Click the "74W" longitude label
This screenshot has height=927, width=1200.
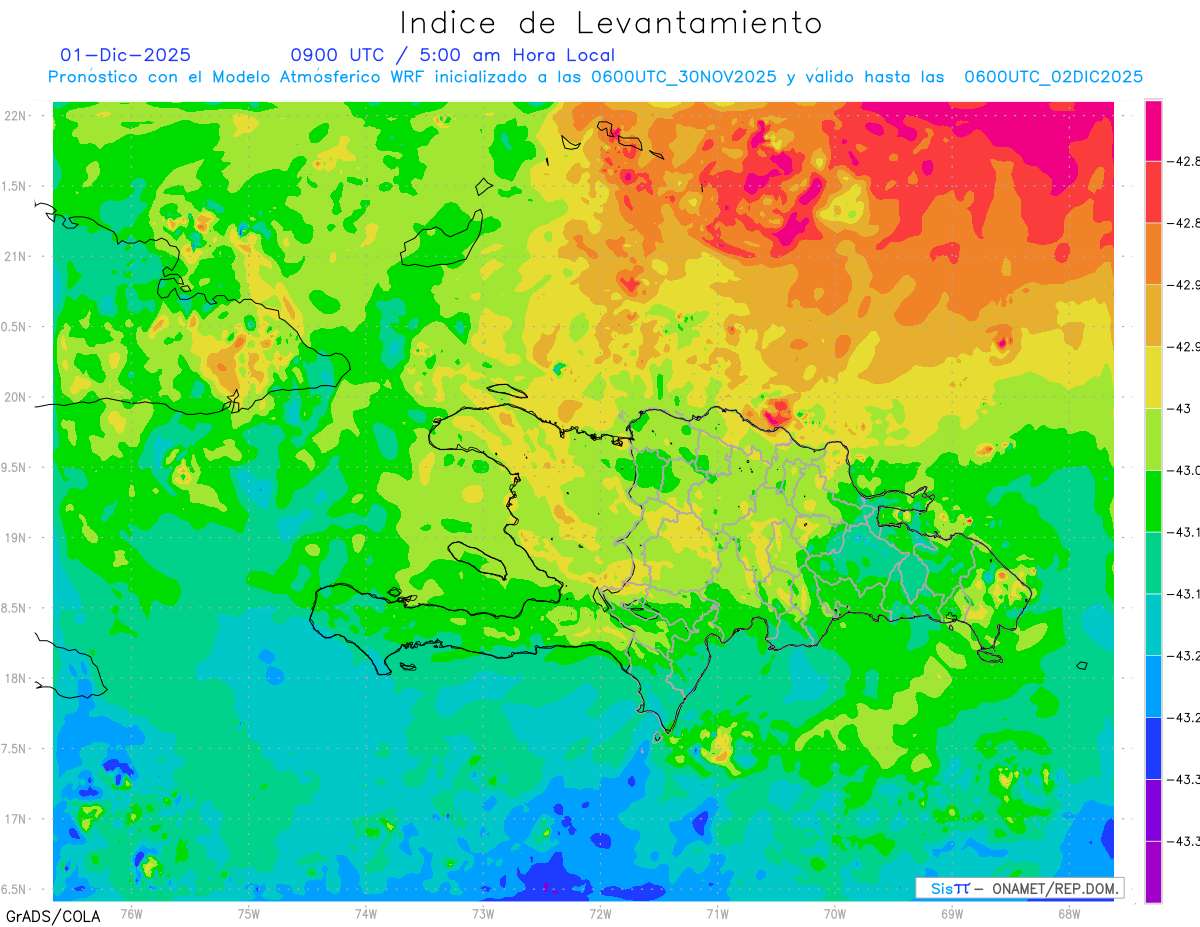coord(365,913)
